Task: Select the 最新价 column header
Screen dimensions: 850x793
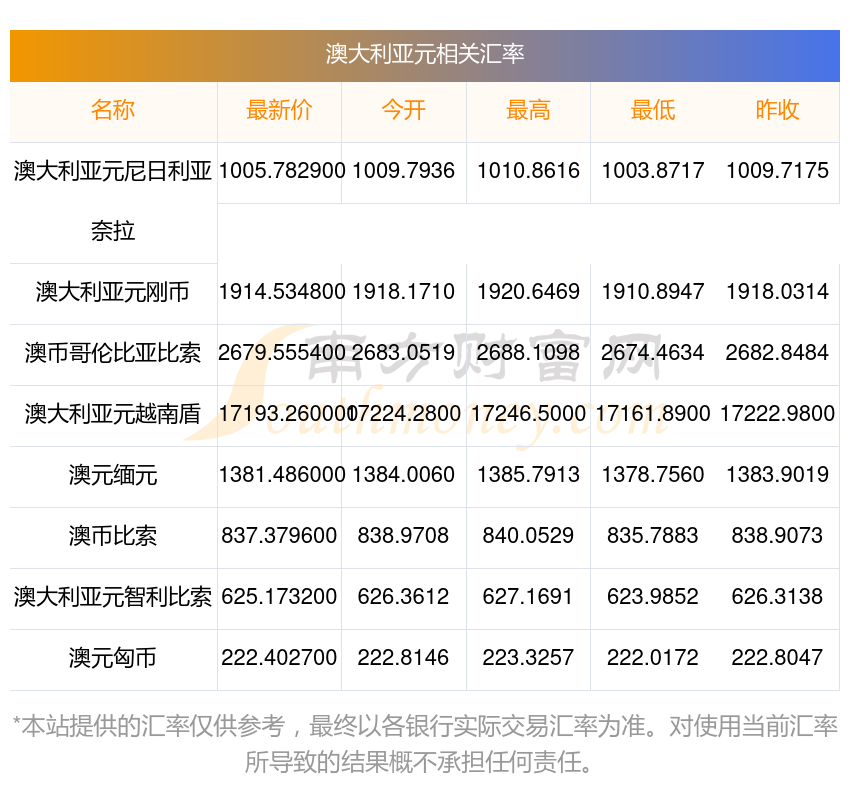Action: 279,110
